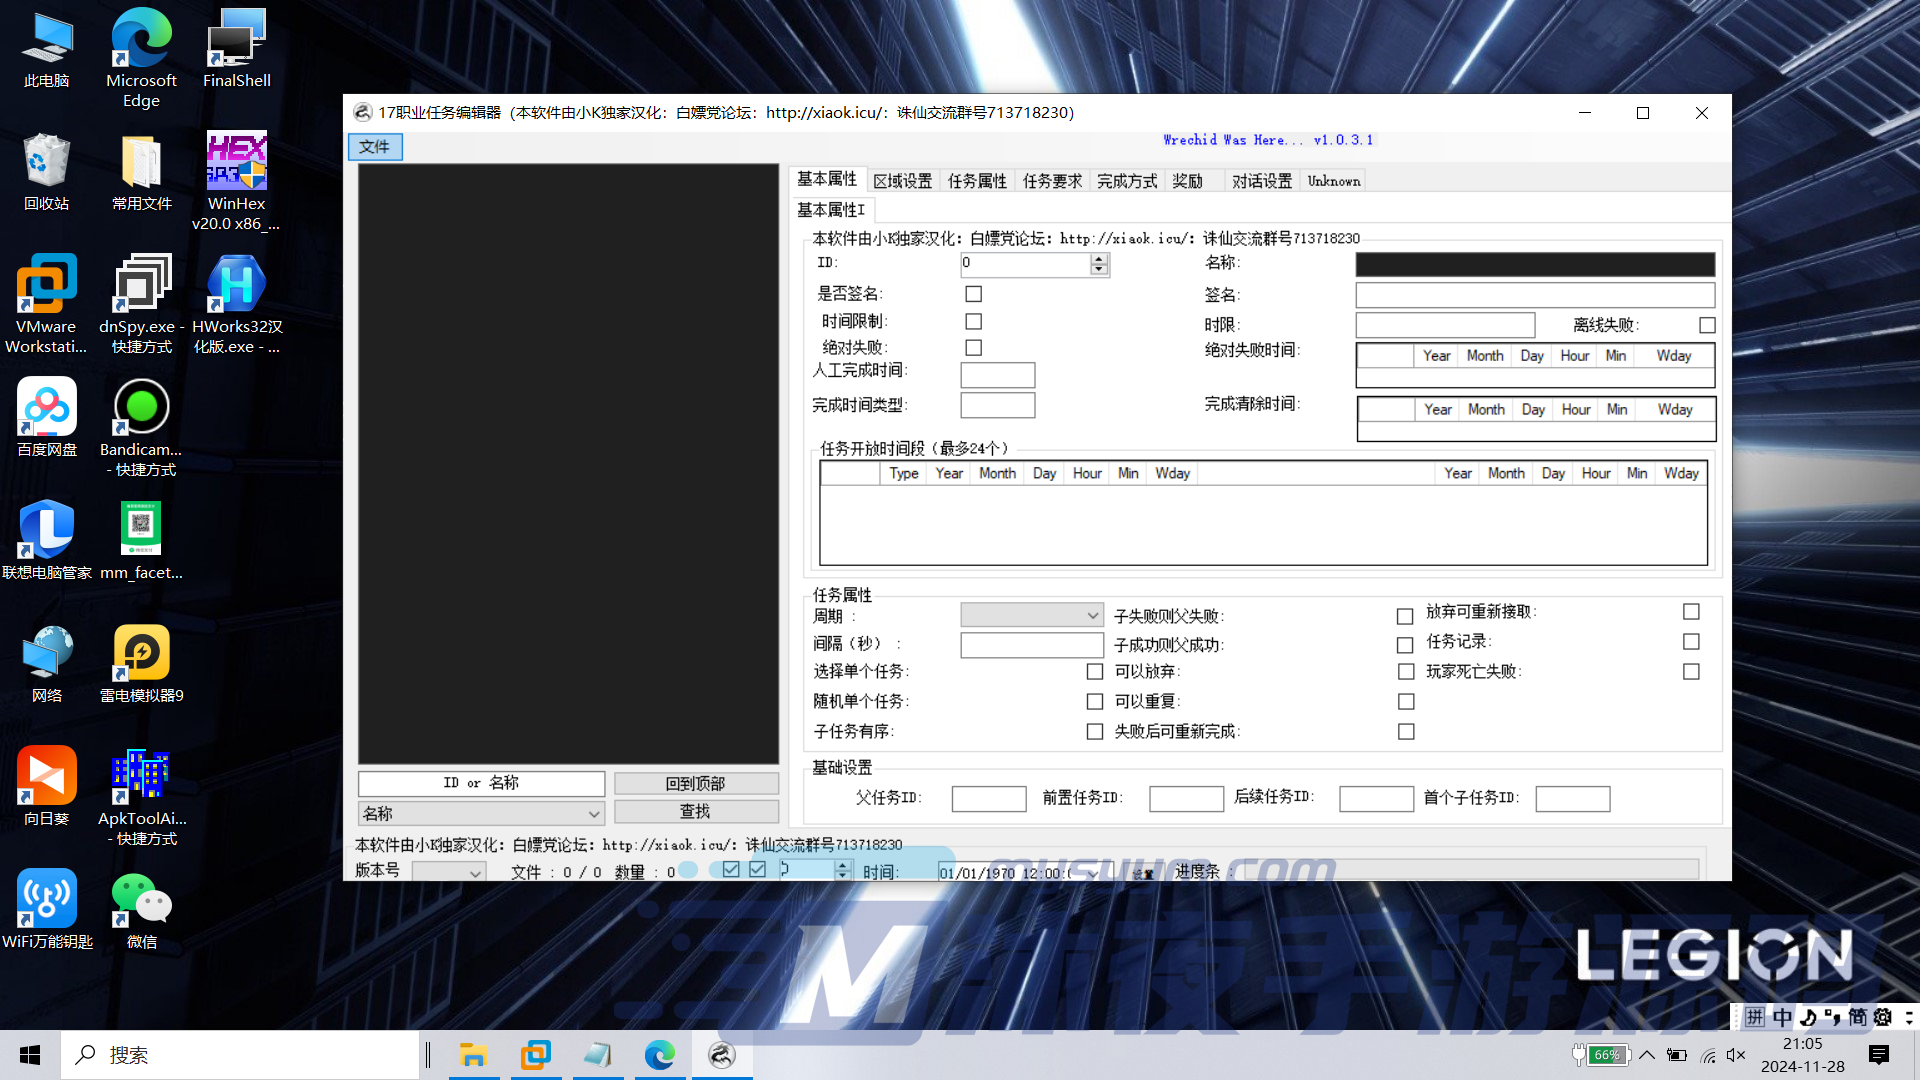Click the 查找 button
The image size is (1920, 1080).
pyautogui.click(x=696, y=812)
